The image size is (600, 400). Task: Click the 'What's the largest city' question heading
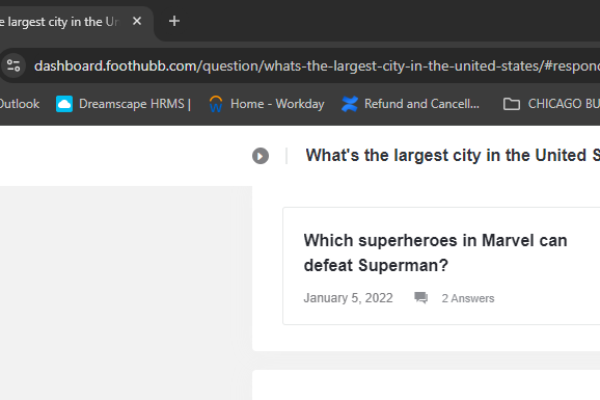pos(450,155)
